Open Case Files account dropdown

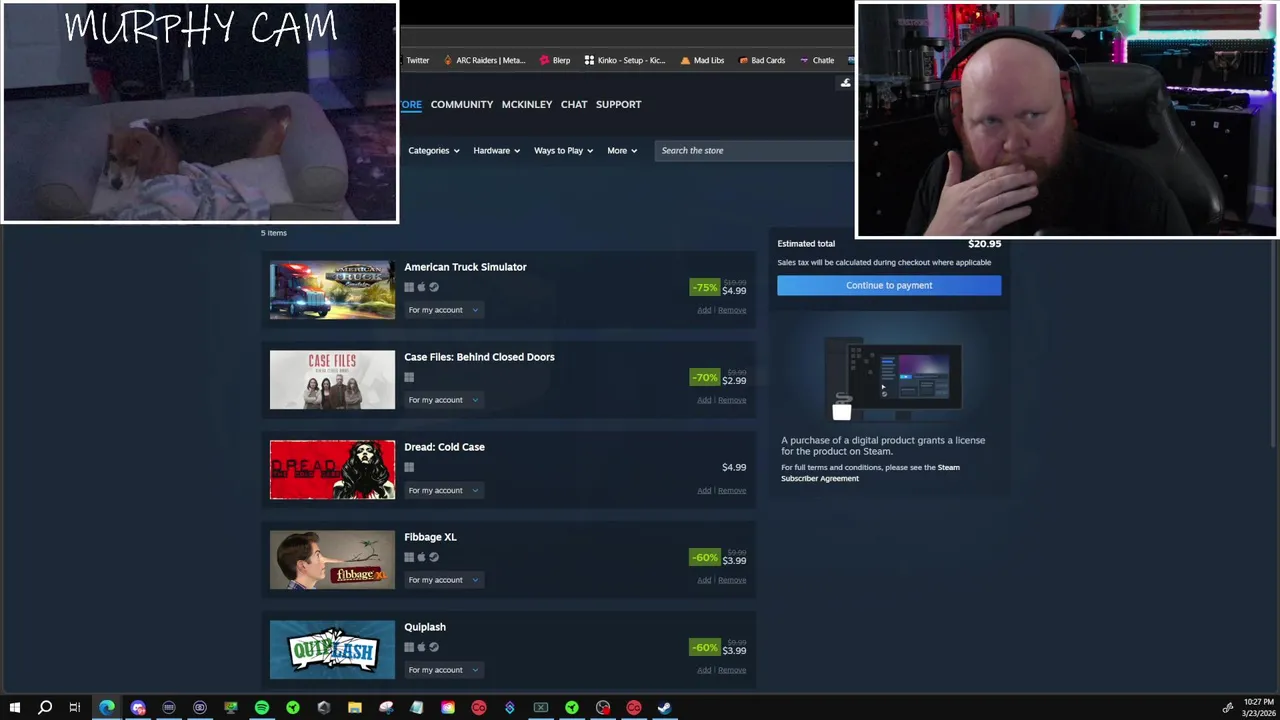click(x=443, y=400)
